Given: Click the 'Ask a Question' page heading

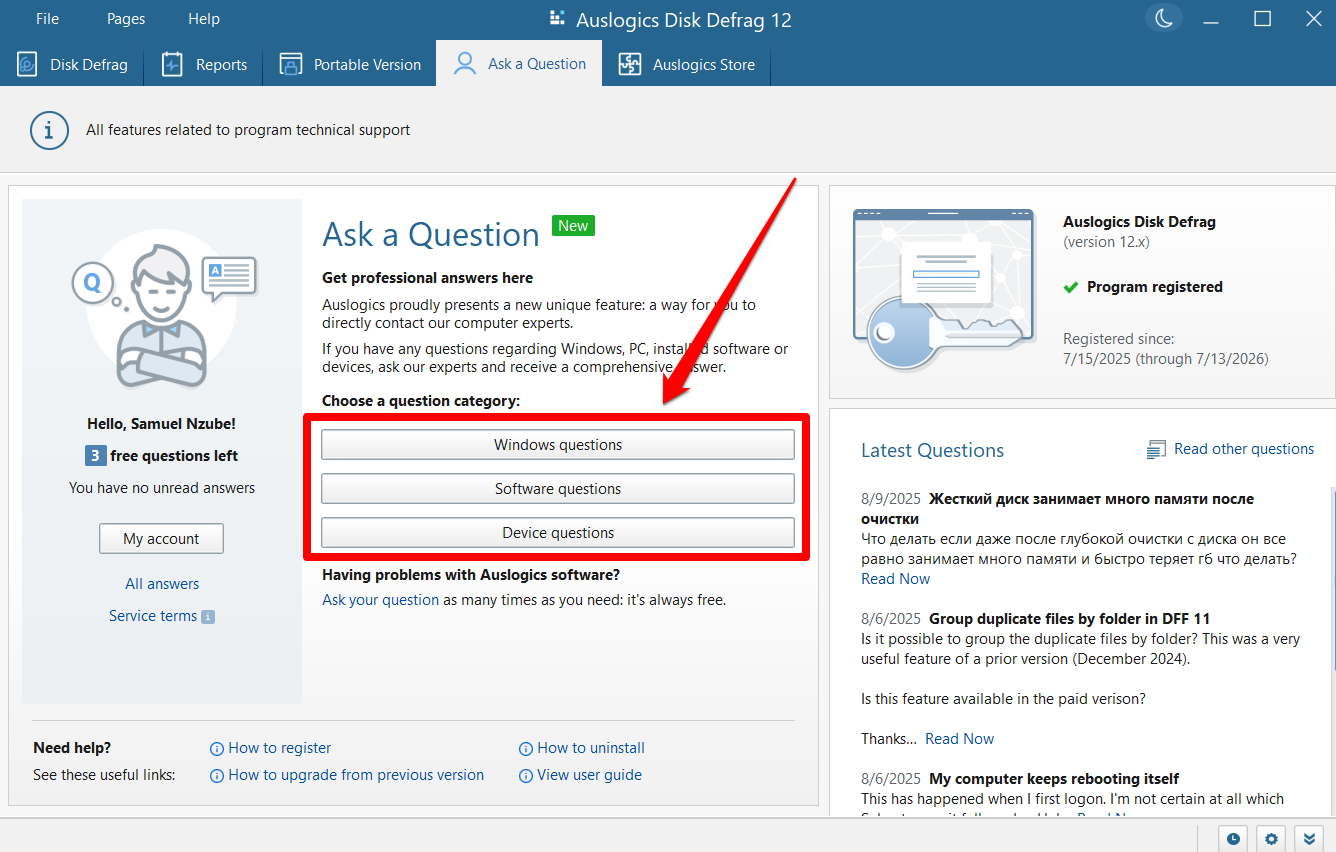Looking at the screenshot, I should 431,235.
